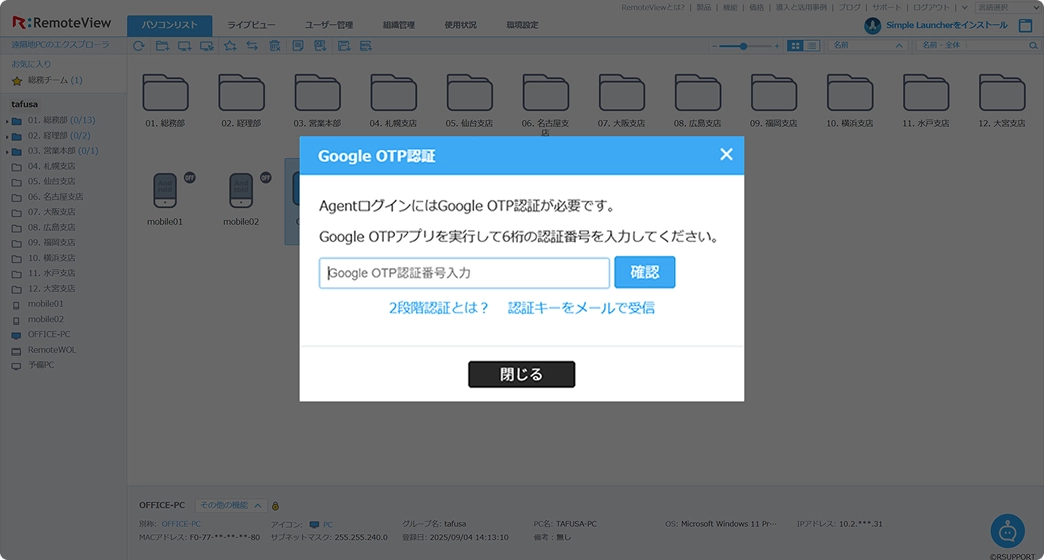Click the window icon at top right
Image resolution: width=1044 pixels, height=560 pixels.
pos(1025,25)
